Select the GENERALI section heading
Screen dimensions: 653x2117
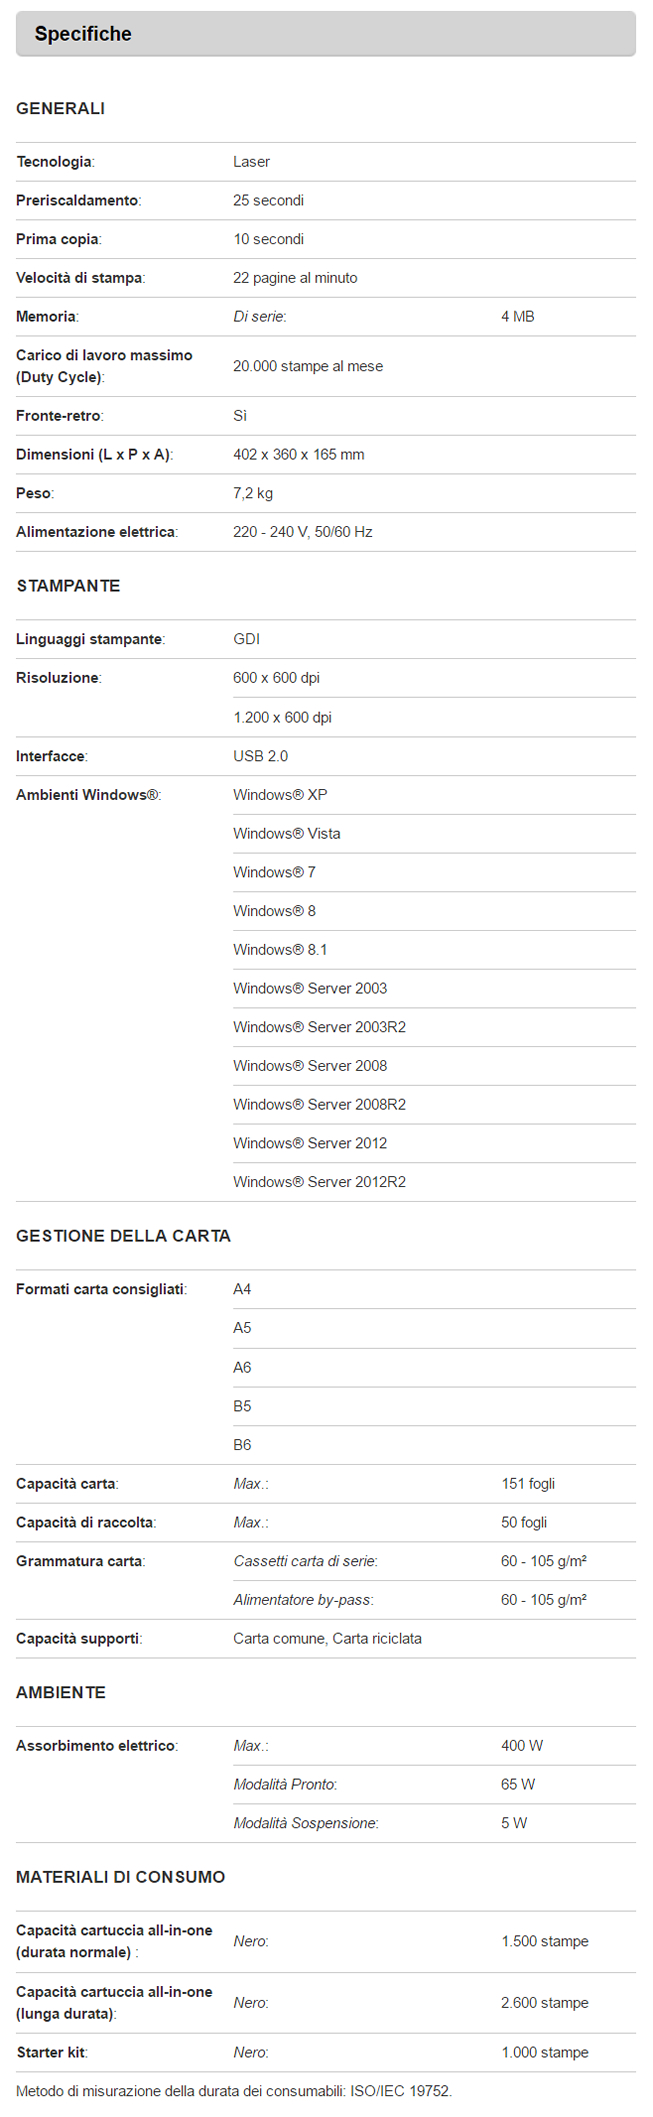coord(60,108)
